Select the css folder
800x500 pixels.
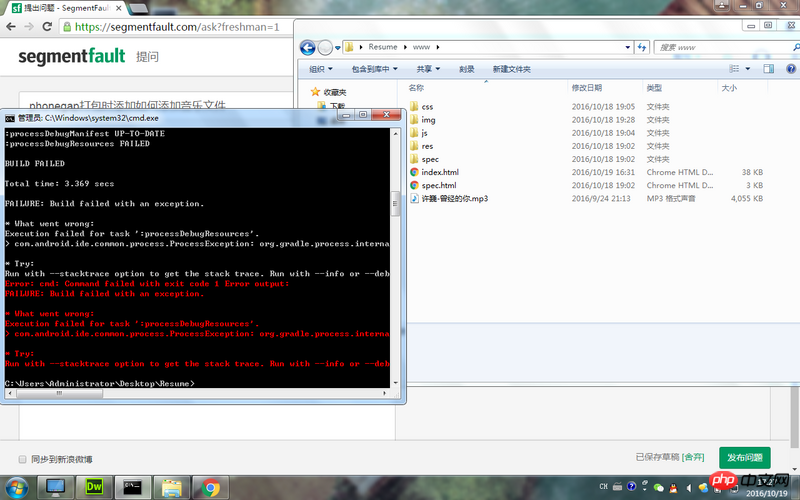pos(427,106)
